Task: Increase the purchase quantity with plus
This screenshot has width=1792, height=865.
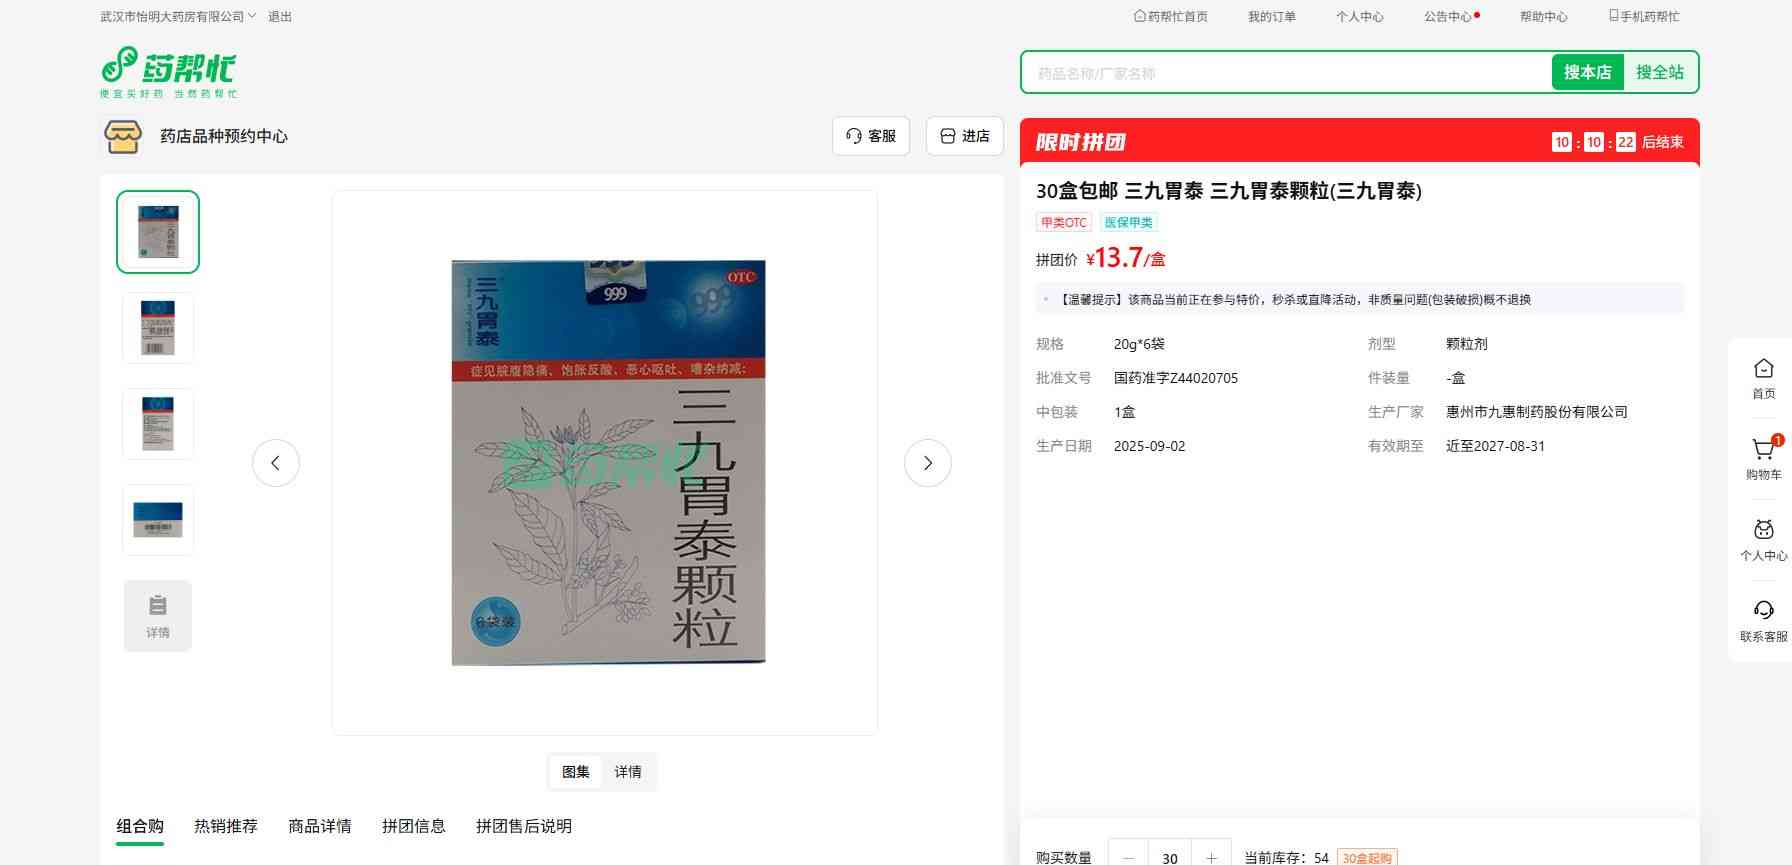Action: coord(1211,857)
